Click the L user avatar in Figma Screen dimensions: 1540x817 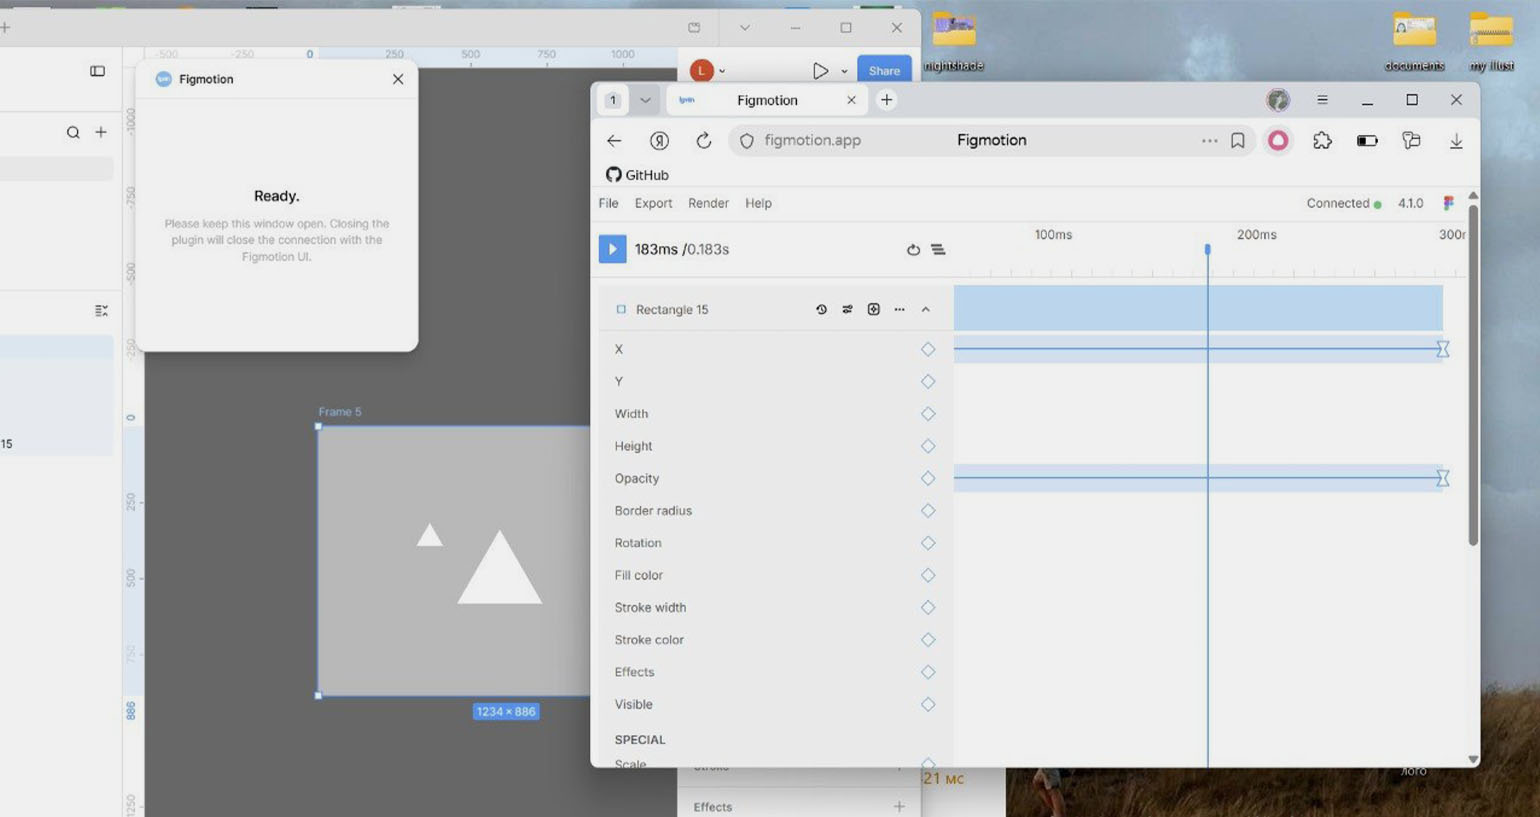(x=702, y=70)
